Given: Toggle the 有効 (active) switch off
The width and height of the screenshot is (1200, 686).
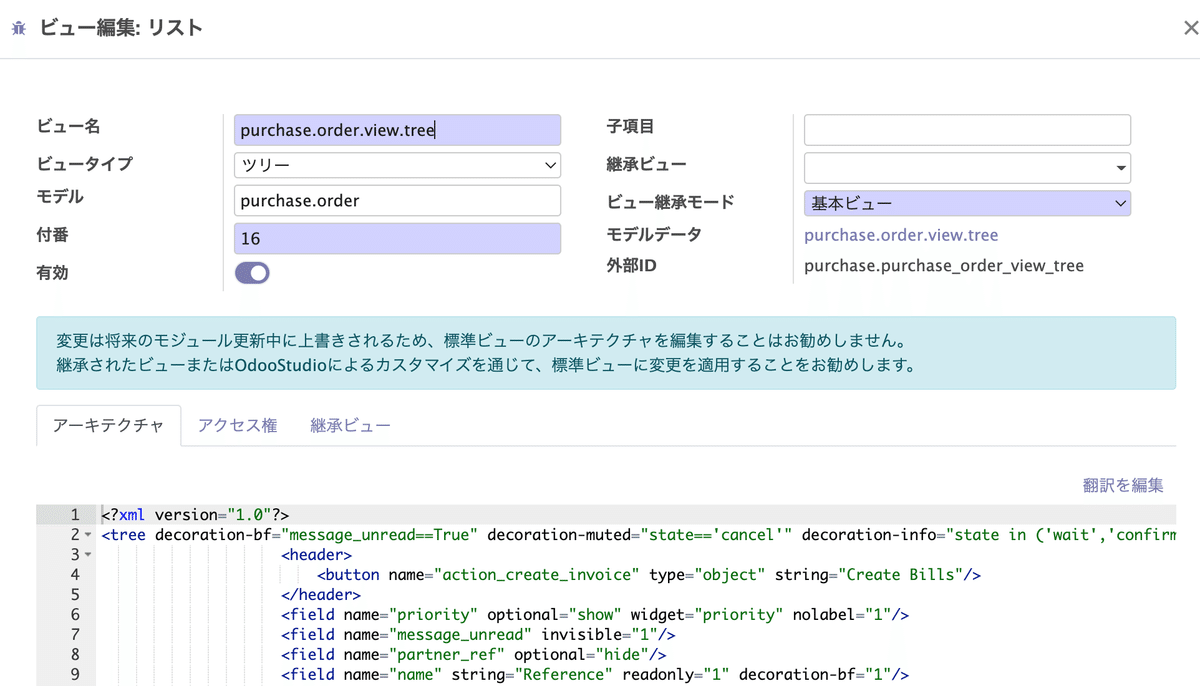Looking at the screenshot, I should (x=252, y=272).
